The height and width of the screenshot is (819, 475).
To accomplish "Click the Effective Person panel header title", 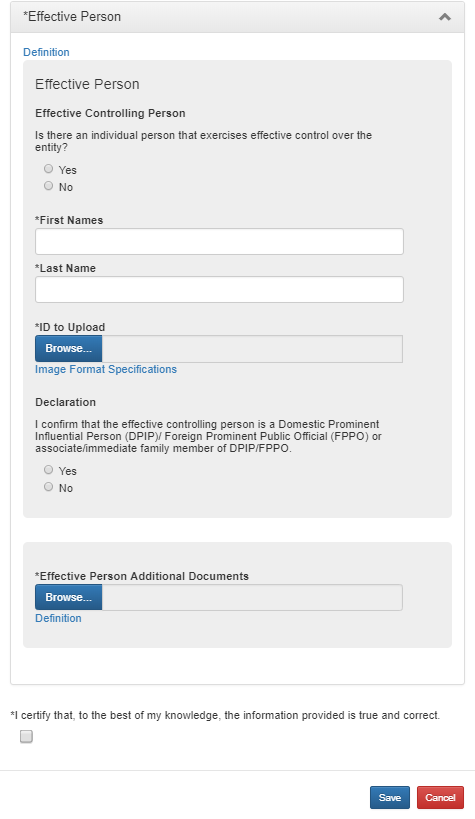I will pyautogui.click(x=72, y=17).
